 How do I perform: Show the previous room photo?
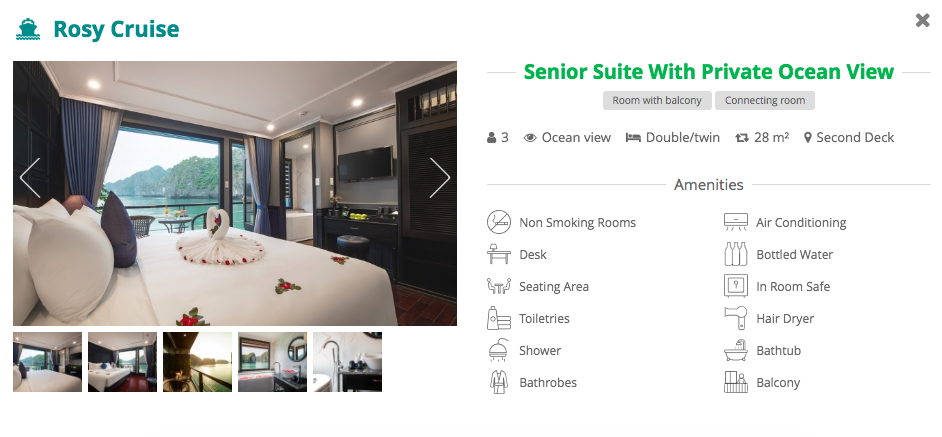30,178
